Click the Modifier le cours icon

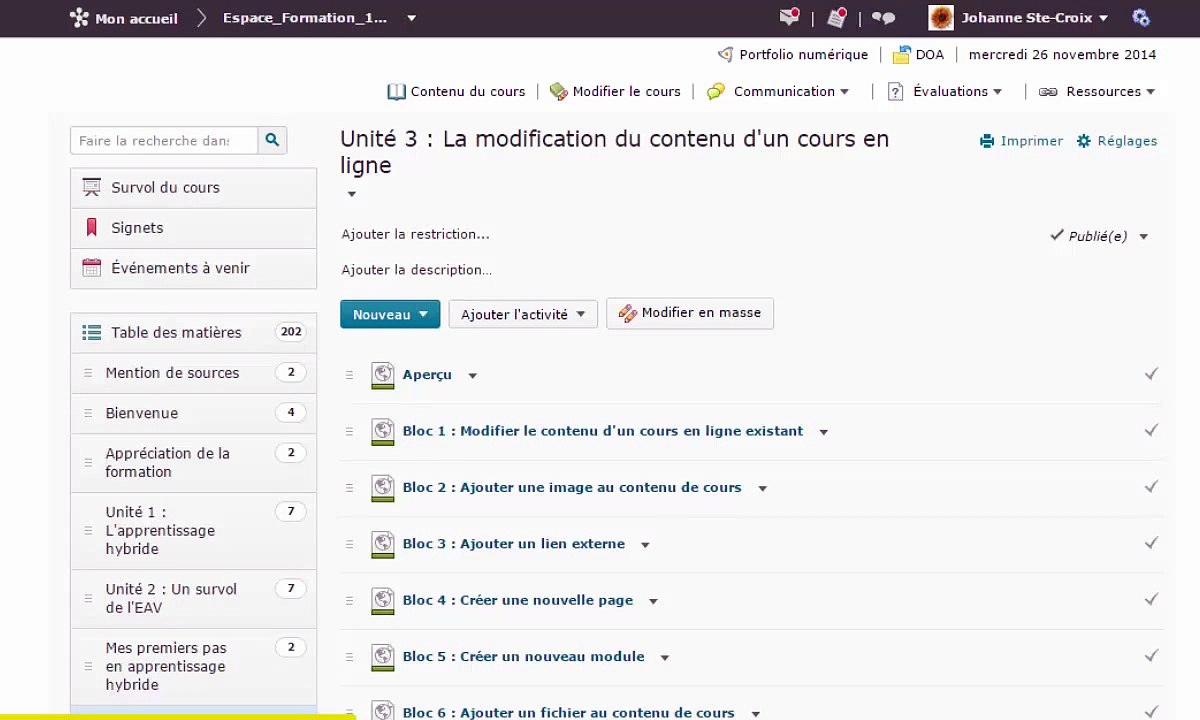pyautogui.click(x=558, y=91)
